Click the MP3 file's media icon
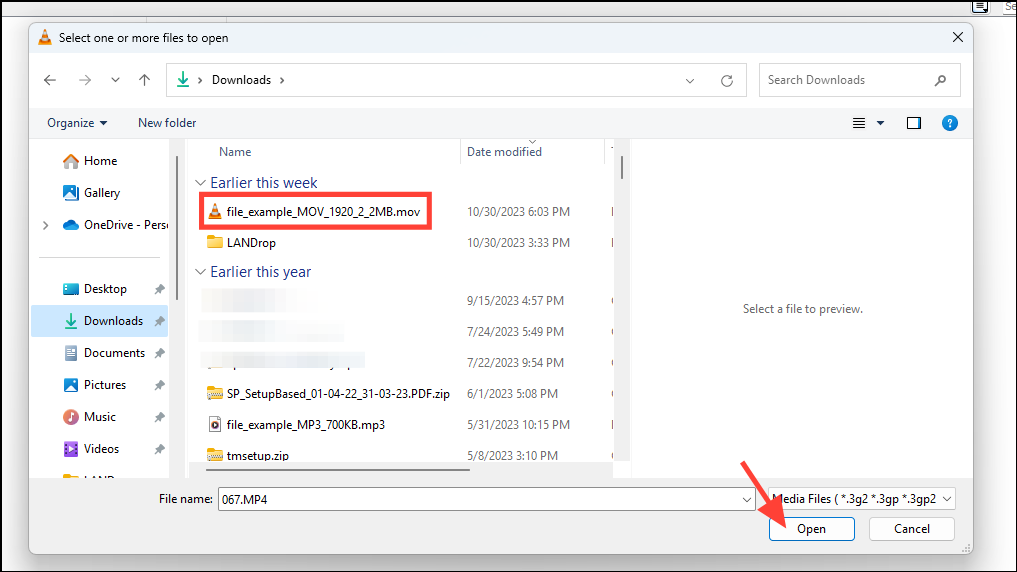1017x572 pixels. pos(215,425)
